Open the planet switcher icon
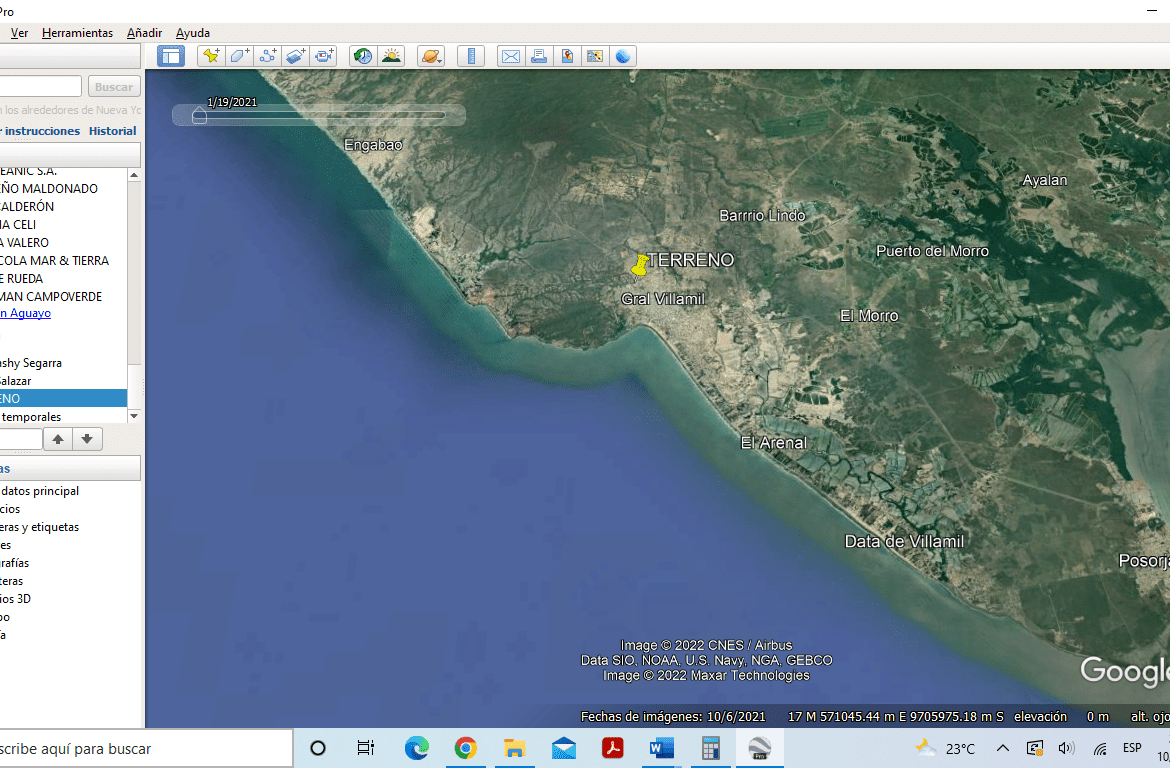This screenshot has height=768, width=1170. [x=431, y=56]
